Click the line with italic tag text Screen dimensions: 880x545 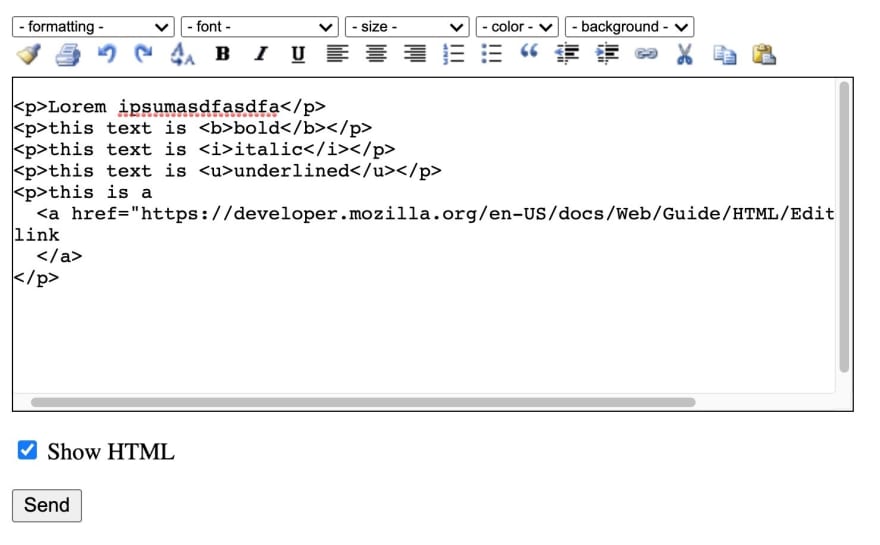(204, 149)
